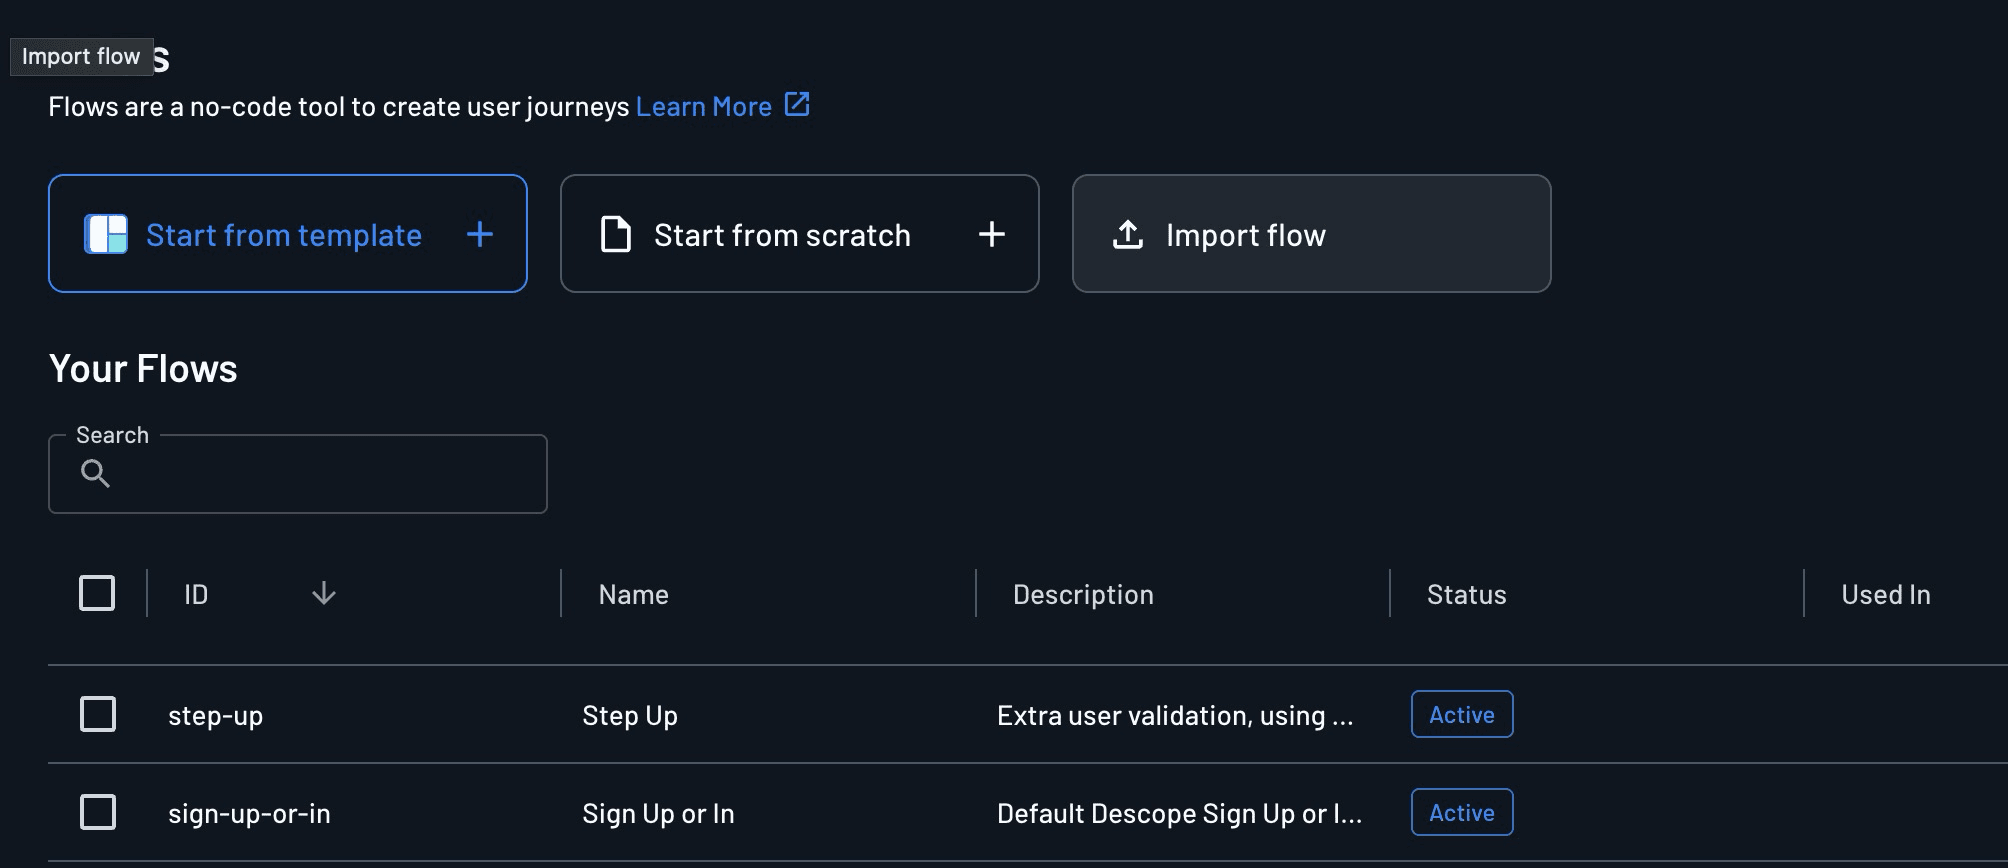Viewport: 2008px width, 868px height.
Task: Sort flows by the Name column
Action: [633, 595]
